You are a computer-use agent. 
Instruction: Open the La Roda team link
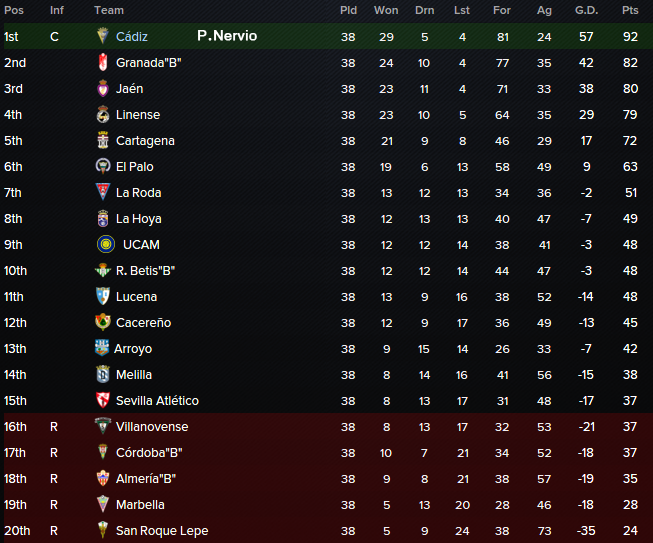click(138, 193)
